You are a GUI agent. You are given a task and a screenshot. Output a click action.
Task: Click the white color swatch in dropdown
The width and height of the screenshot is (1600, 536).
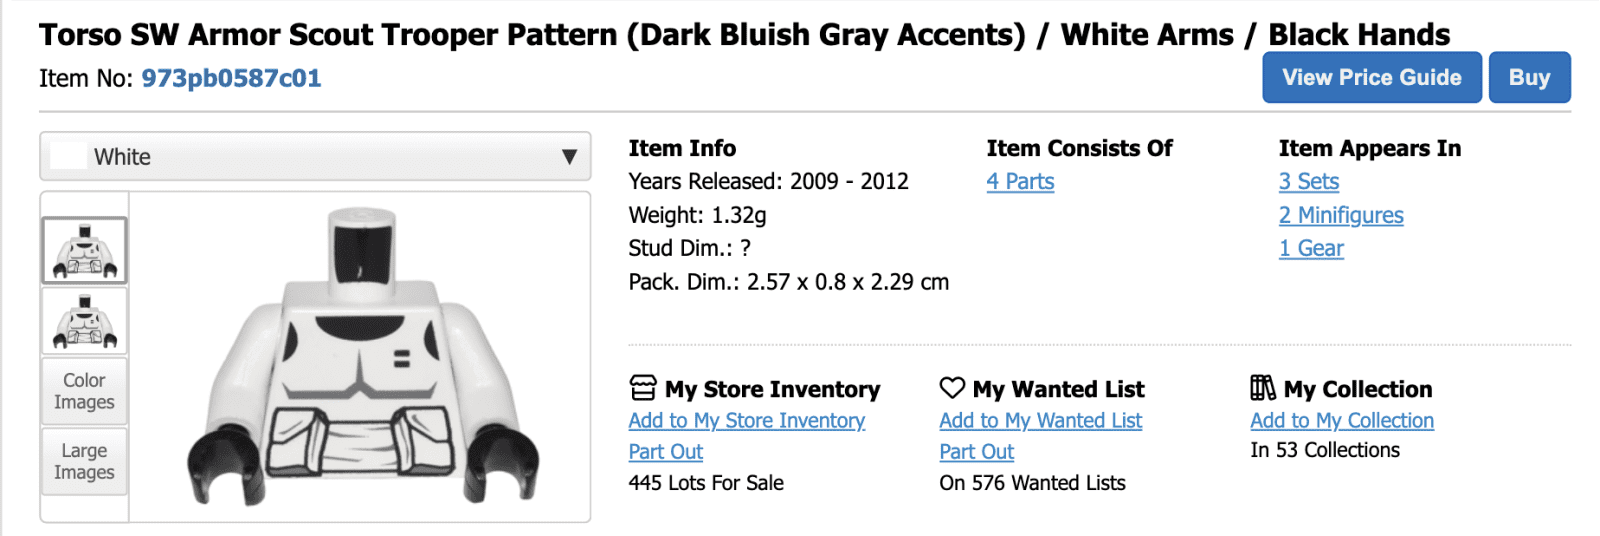[68, 157]
